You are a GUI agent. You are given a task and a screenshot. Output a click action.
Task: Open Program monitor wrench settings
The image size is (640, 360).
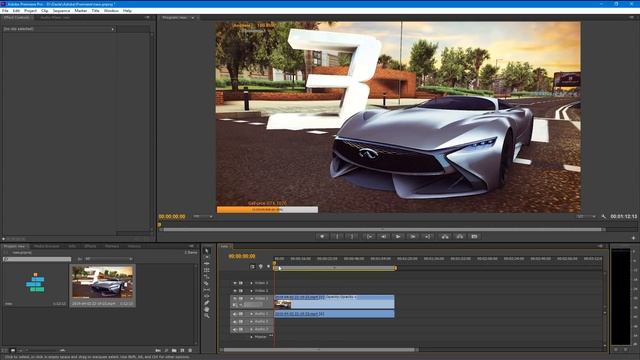click(604, 216)
